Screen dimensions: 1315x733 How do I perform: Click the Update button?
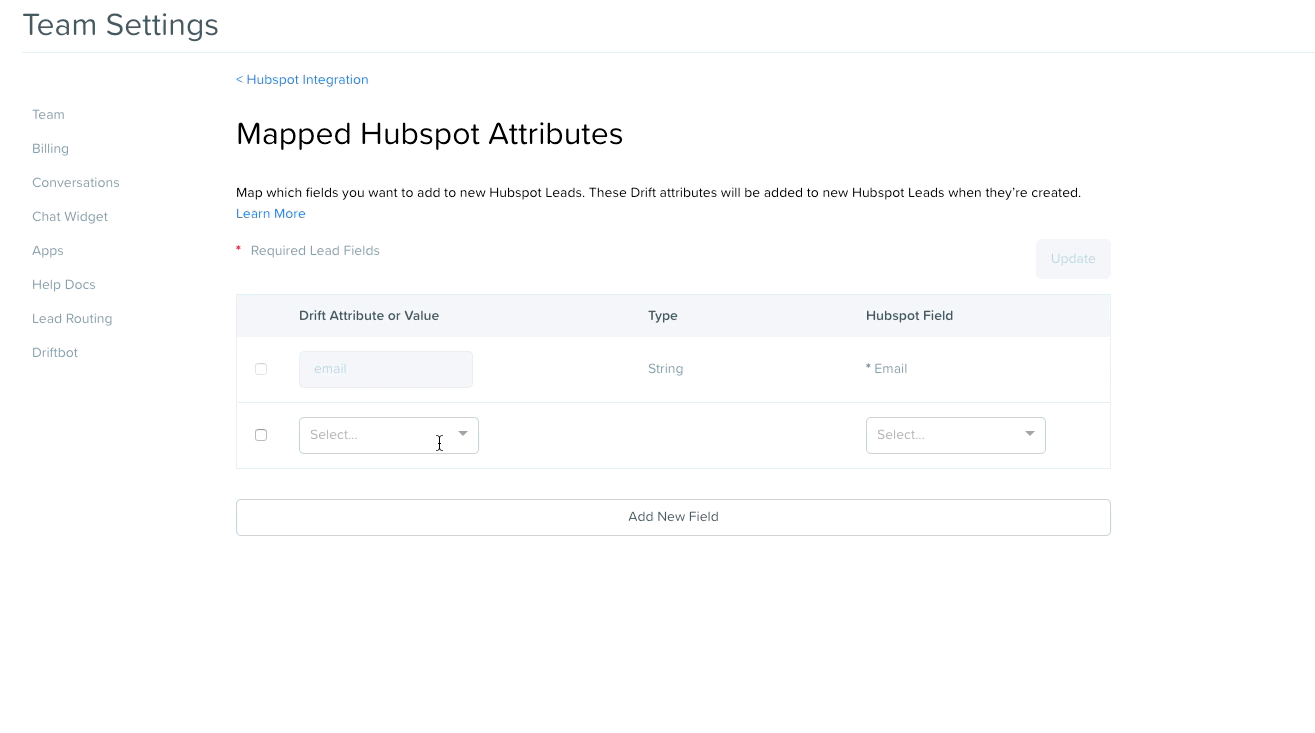(x=1073, y=259)
